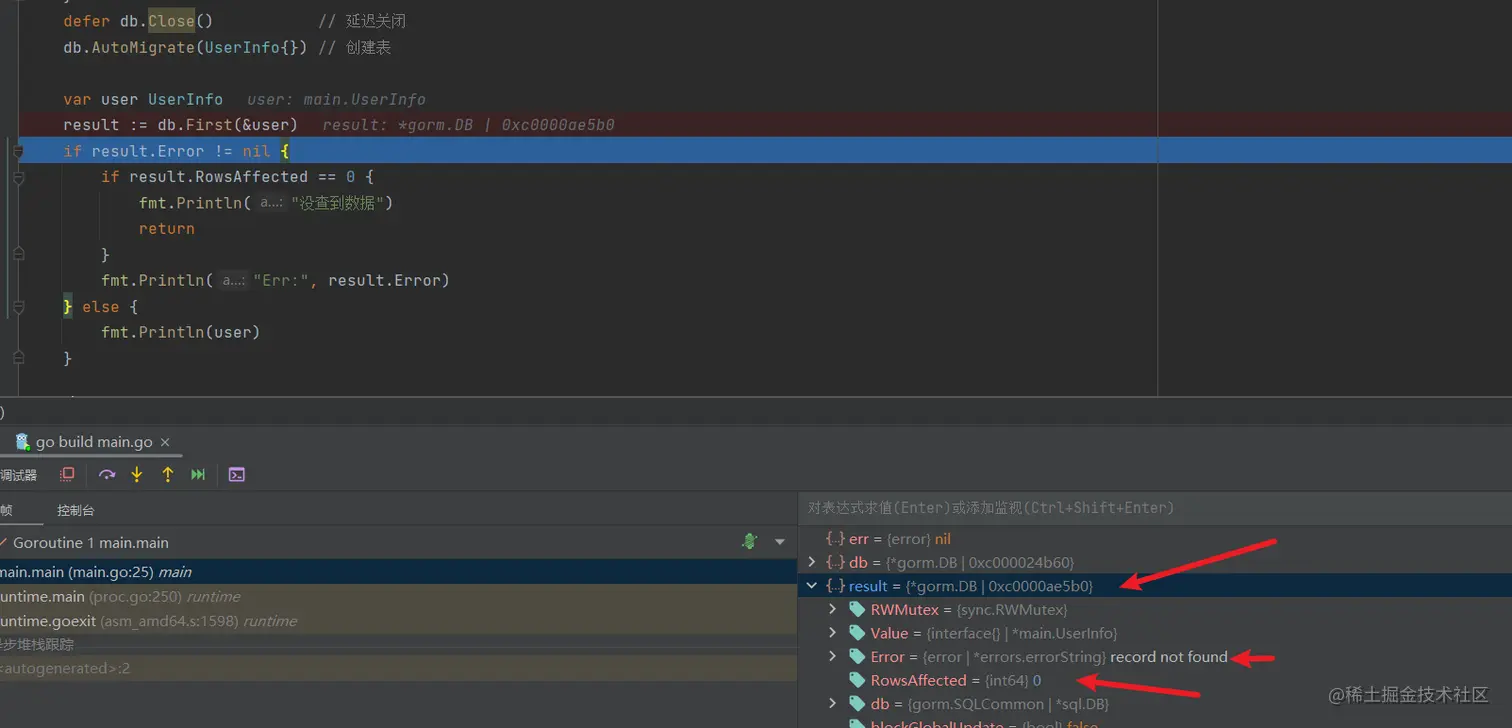Expand the Error field node
Image resolution: width=1512 pixels, height=728 pixels.
tap(832, 656)
